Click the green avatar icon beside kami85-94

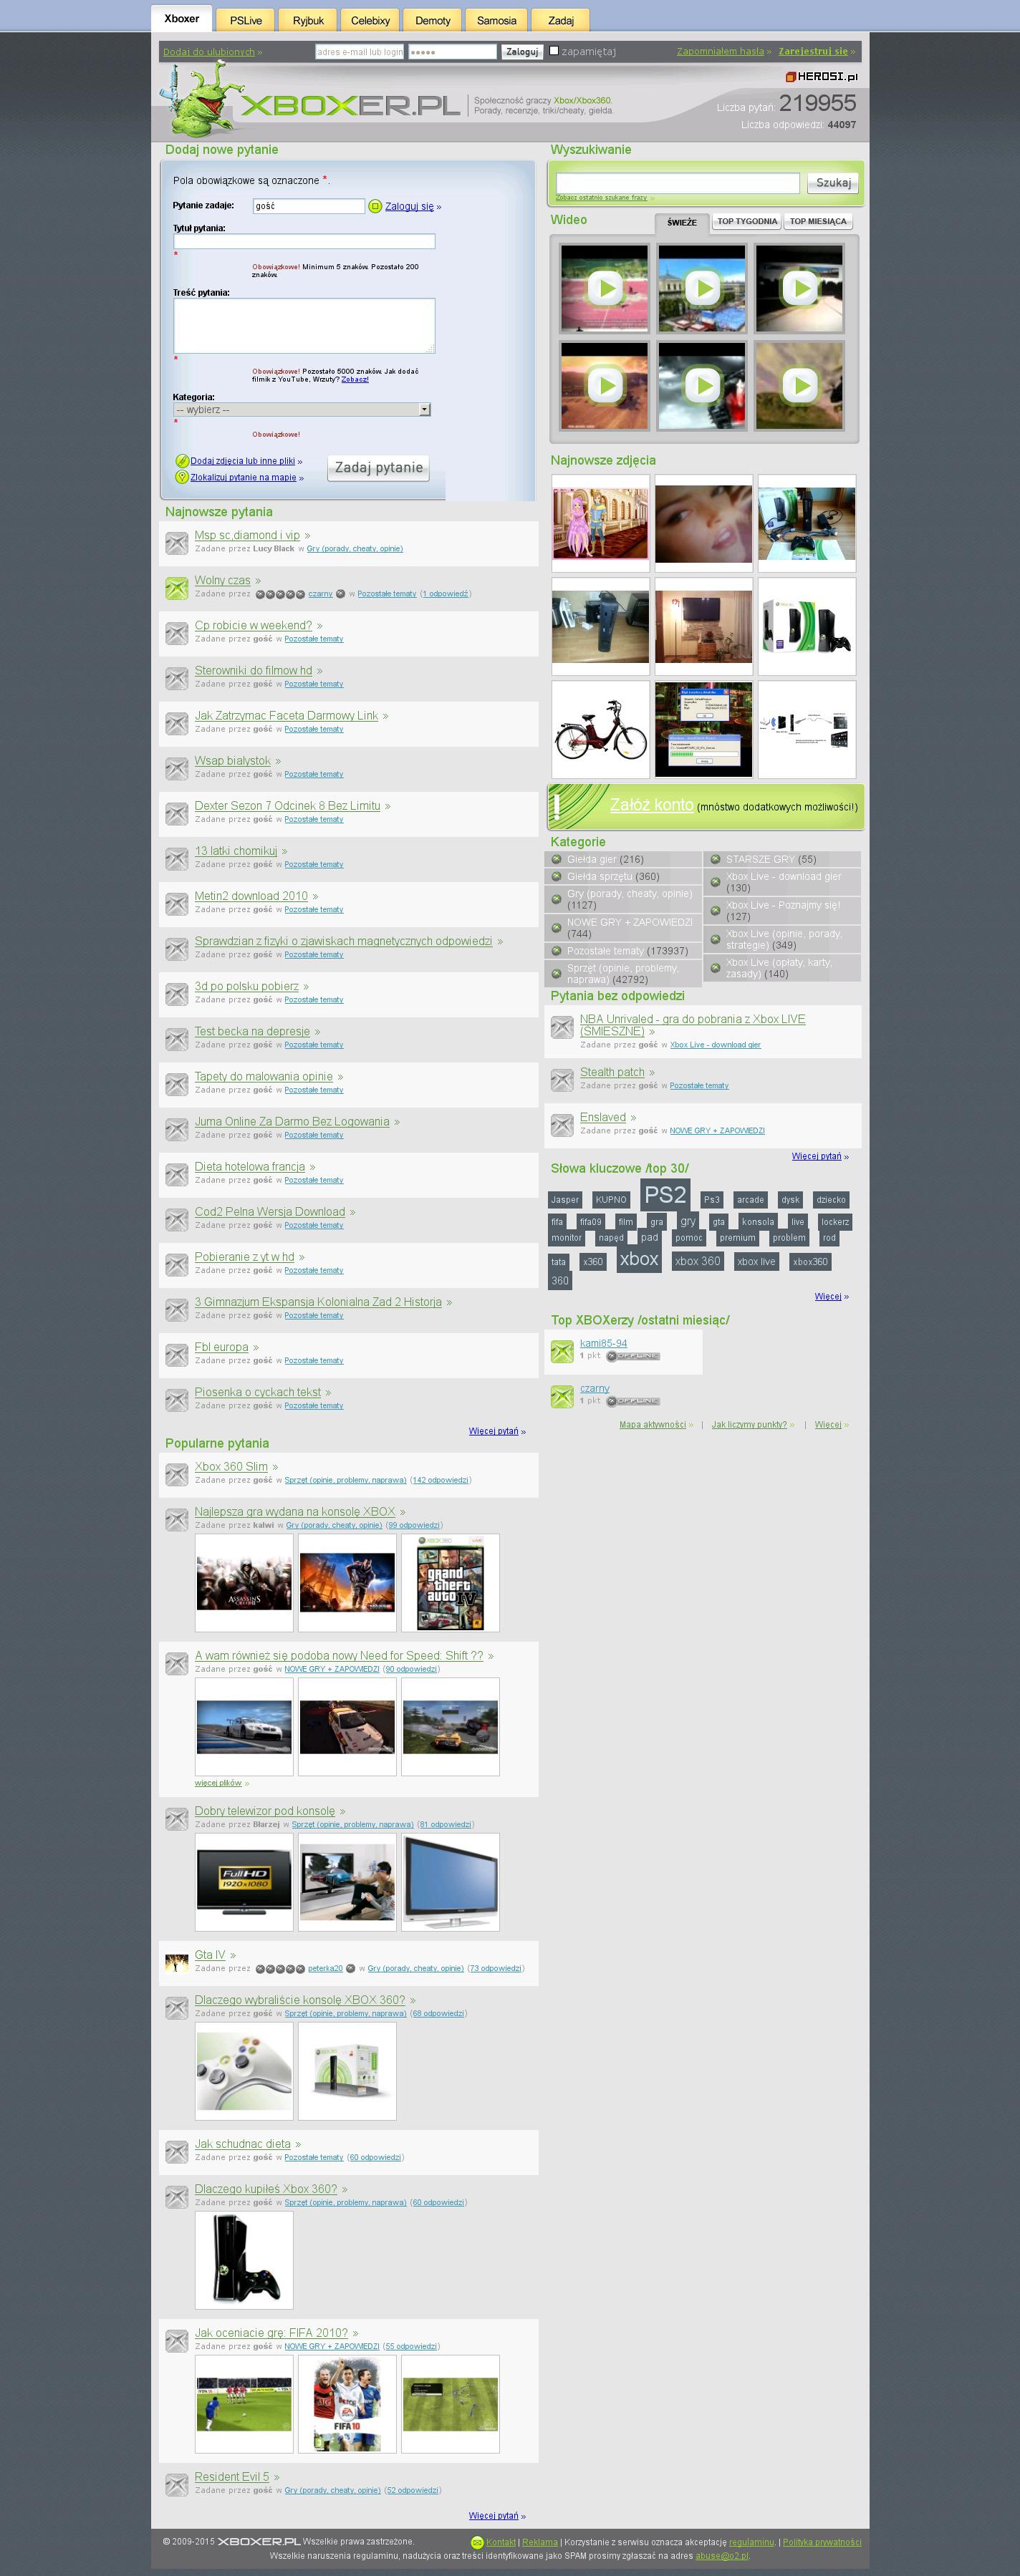click(562, 1351)
